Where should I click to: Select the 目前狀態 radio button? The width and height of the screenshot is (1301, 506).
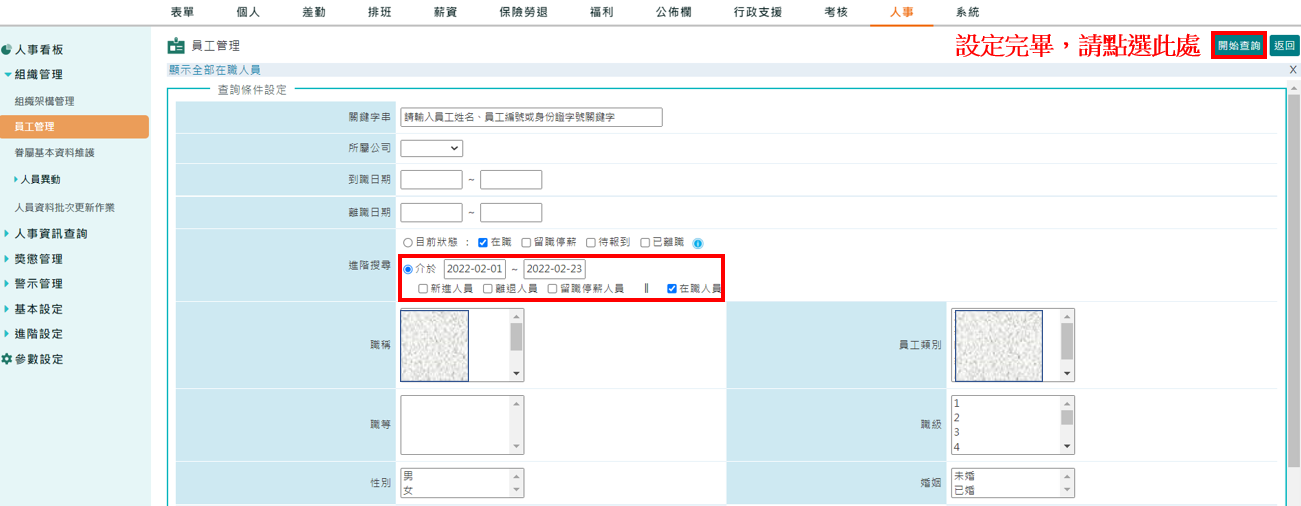(408, 242)
